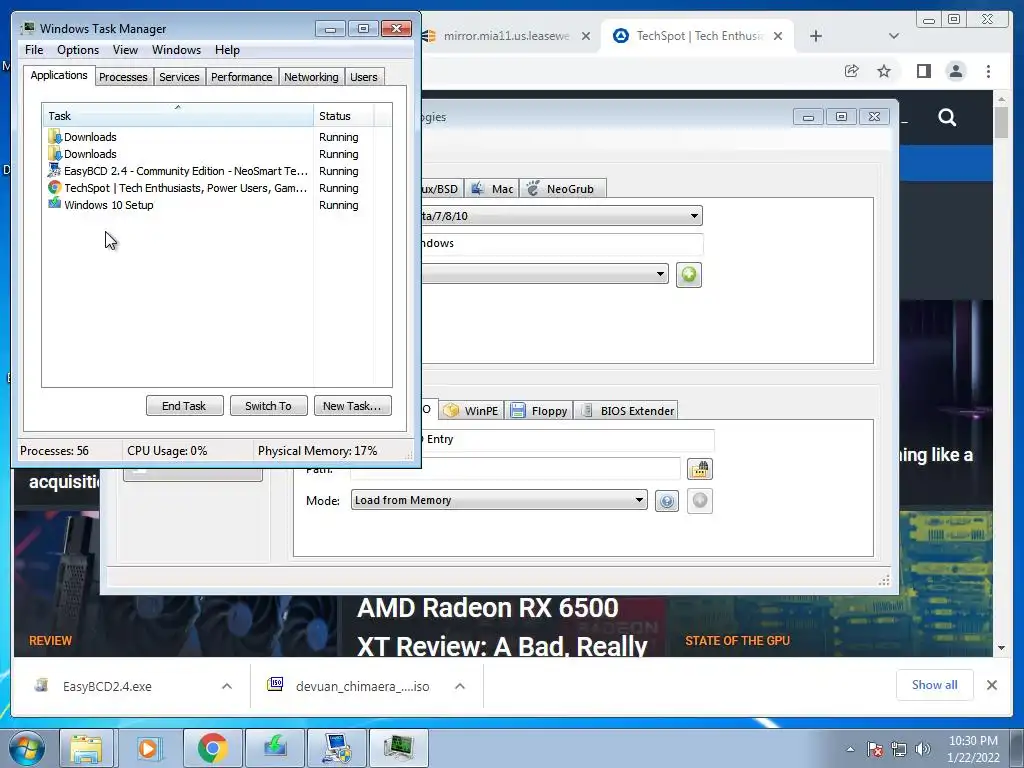
Task: Open Windows Media Player from the taskbar
Action: pos(148,748)
